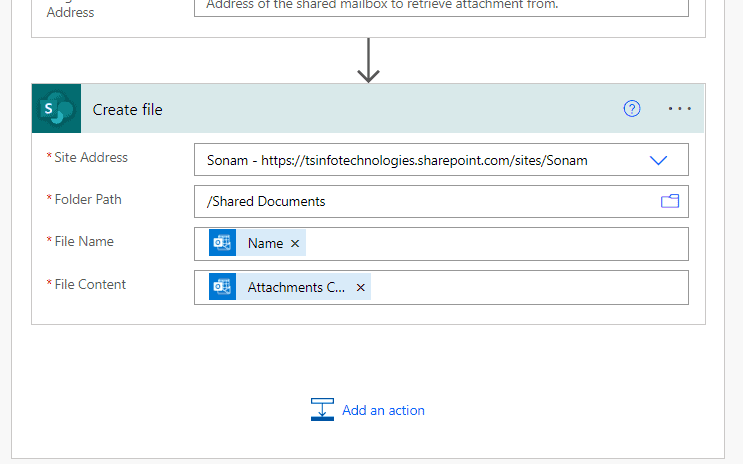Click the Site Address label

(91, 157)
